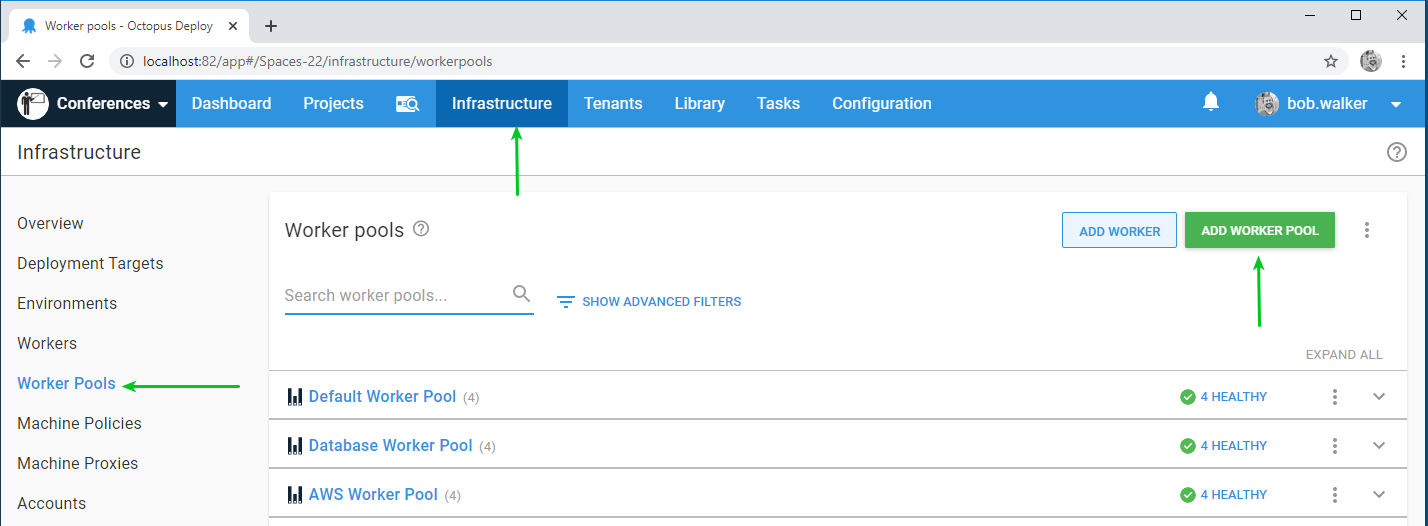1428x526 pixels.
Task: Click help icon next to Worker pools heading
Action: (421, 229)
